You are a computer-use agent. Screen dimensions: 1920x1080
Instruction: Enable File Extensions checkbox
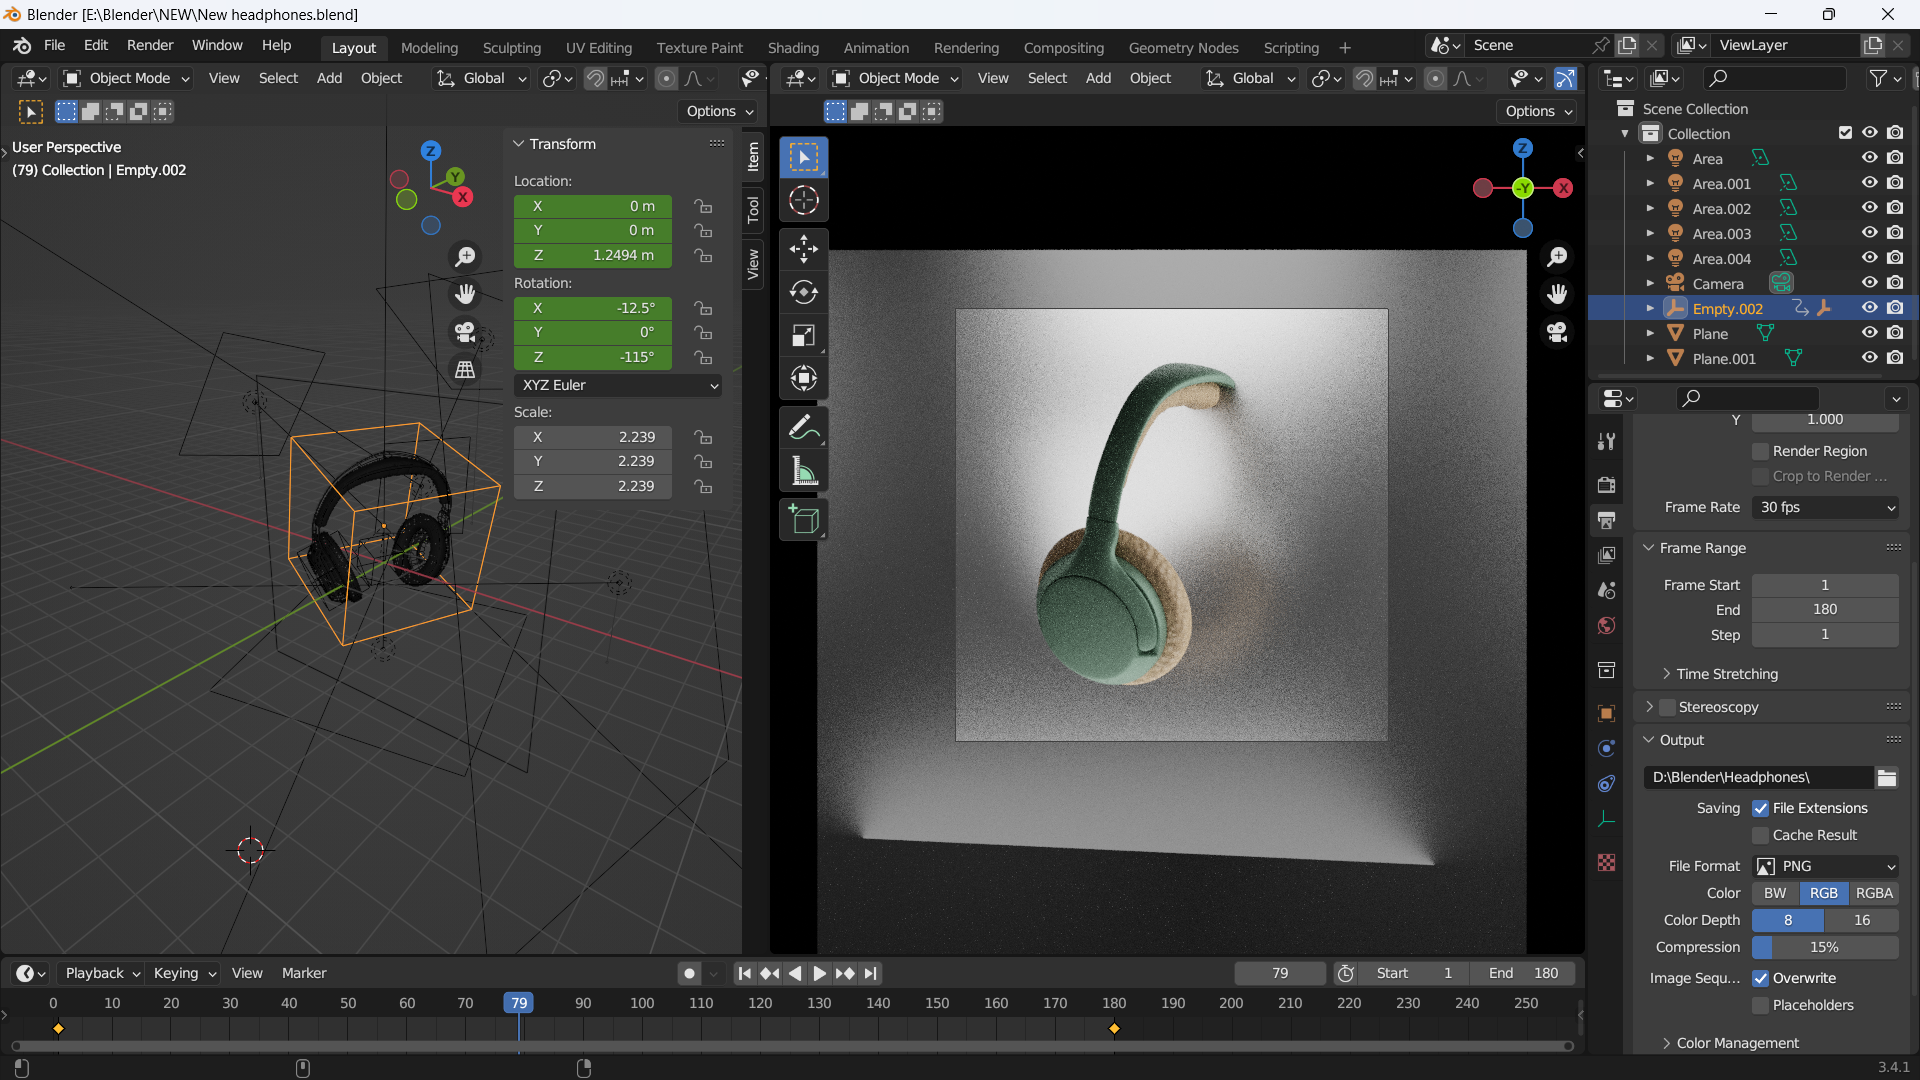point(1760,808)
